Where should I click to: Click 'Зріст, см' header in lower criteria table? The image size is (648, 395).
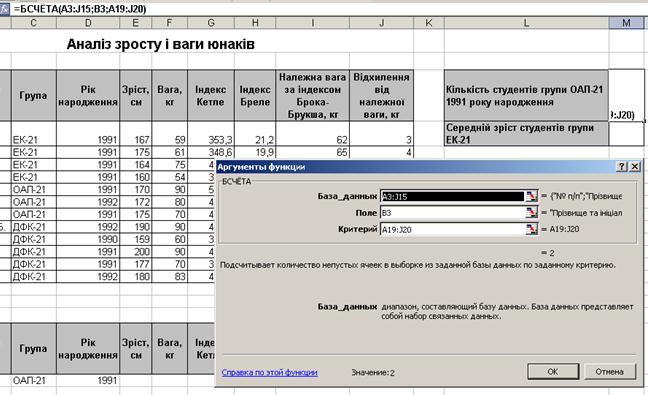click(x=136, y=349)
